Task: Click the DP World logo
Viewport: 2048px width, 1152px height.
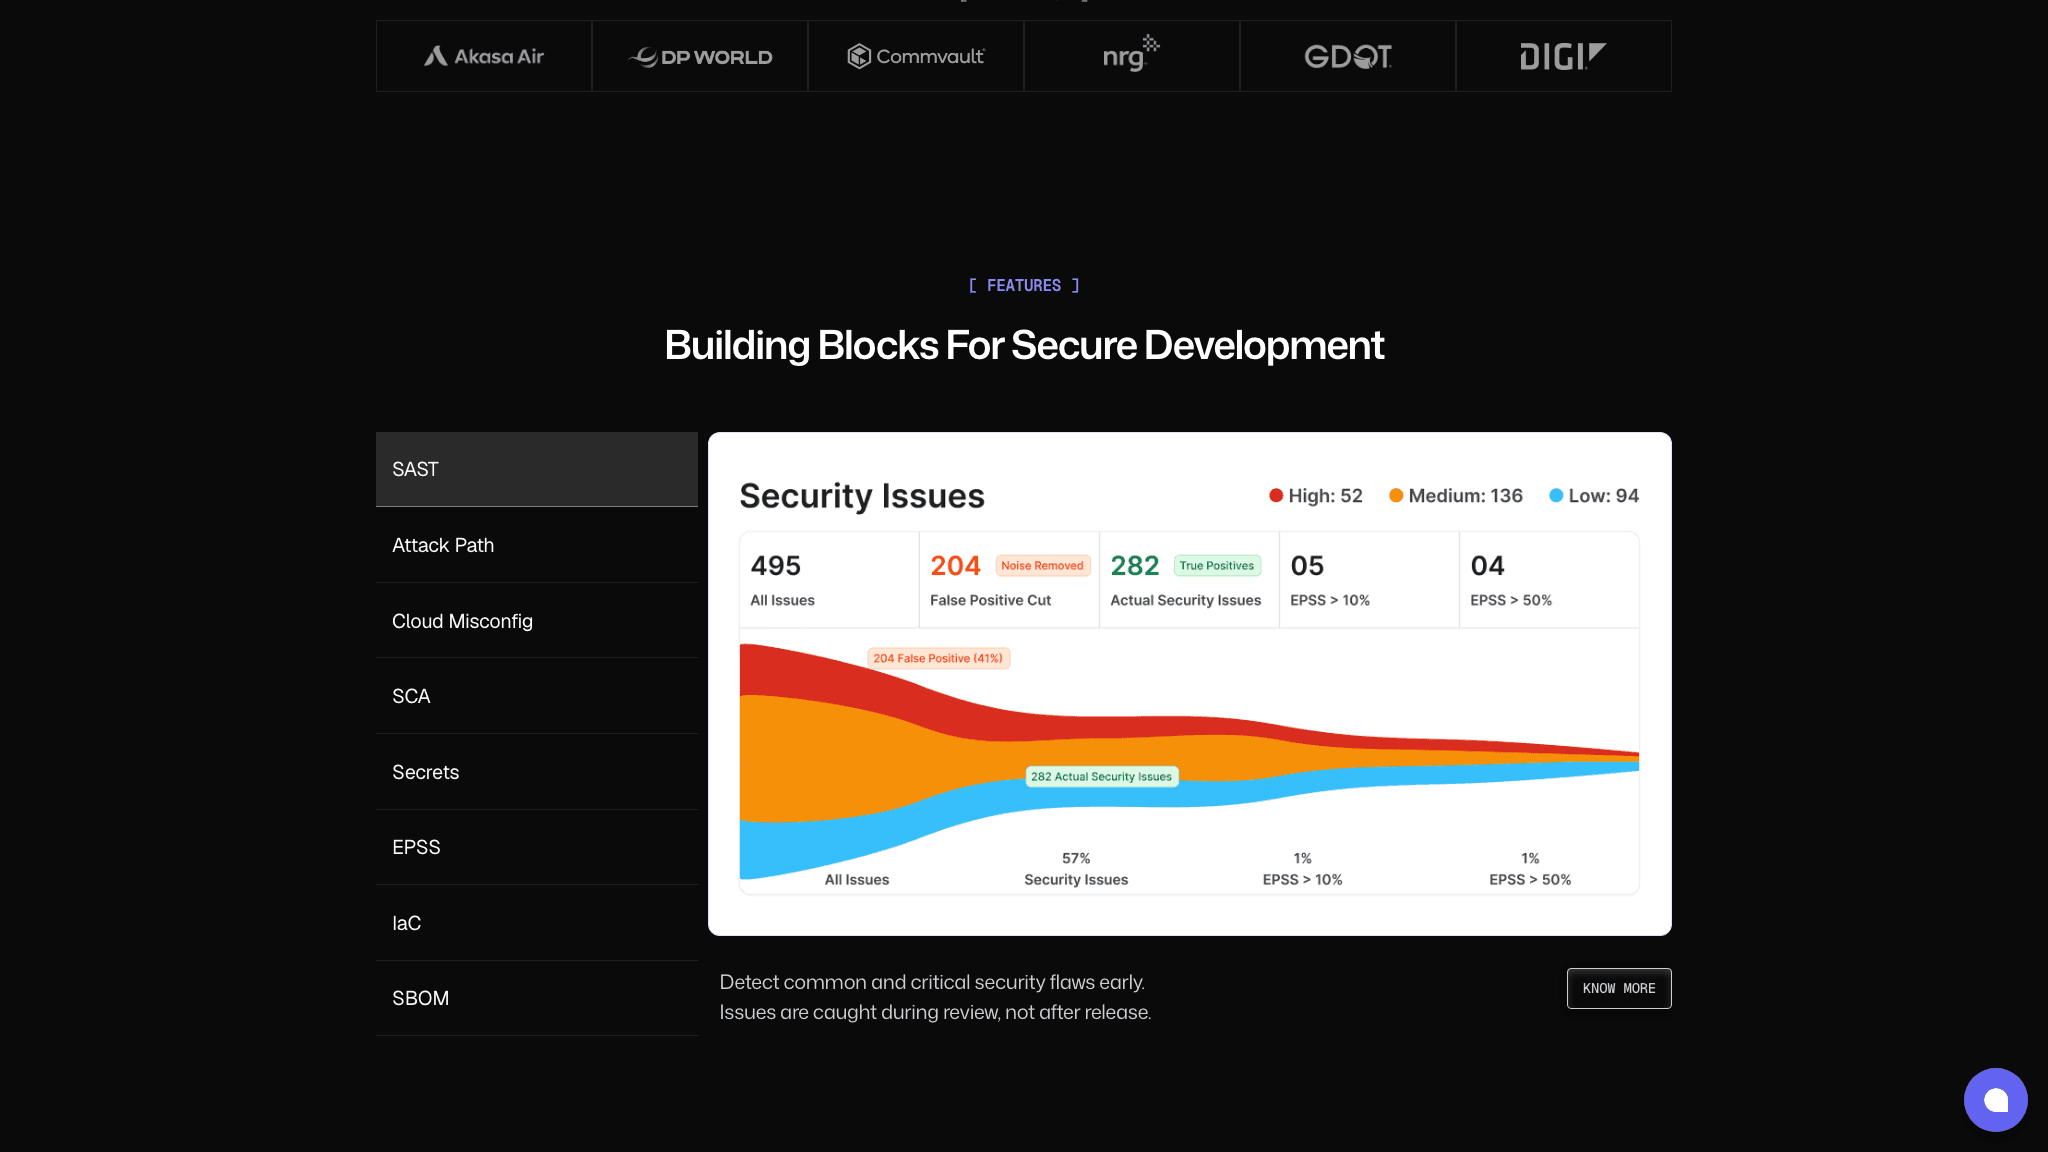Action: click(700, 57)
